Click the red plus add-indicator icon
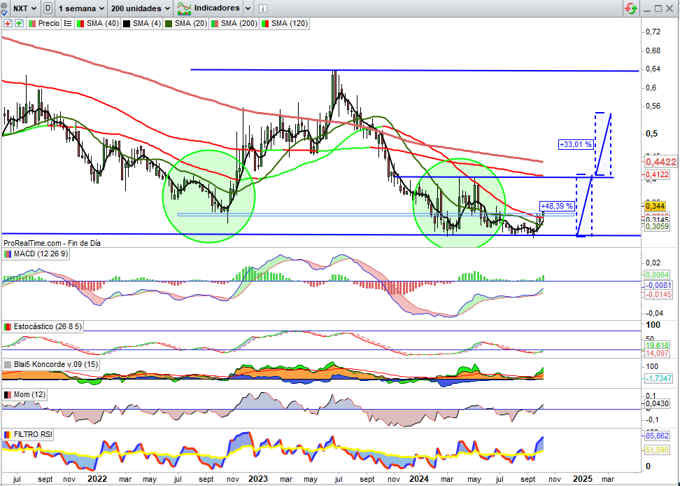The image size is (680, 486). pyautogui.click(x=8, y=23)
